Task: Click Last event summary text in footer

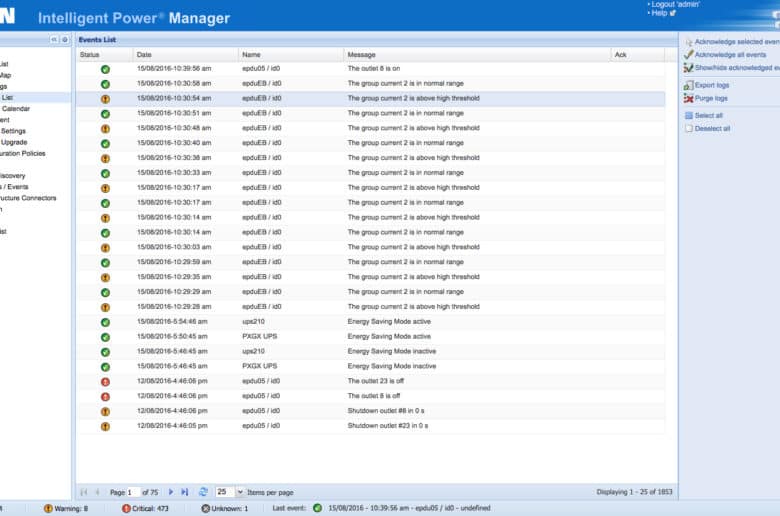Action: pyautogui.click(x=409, y=508)
